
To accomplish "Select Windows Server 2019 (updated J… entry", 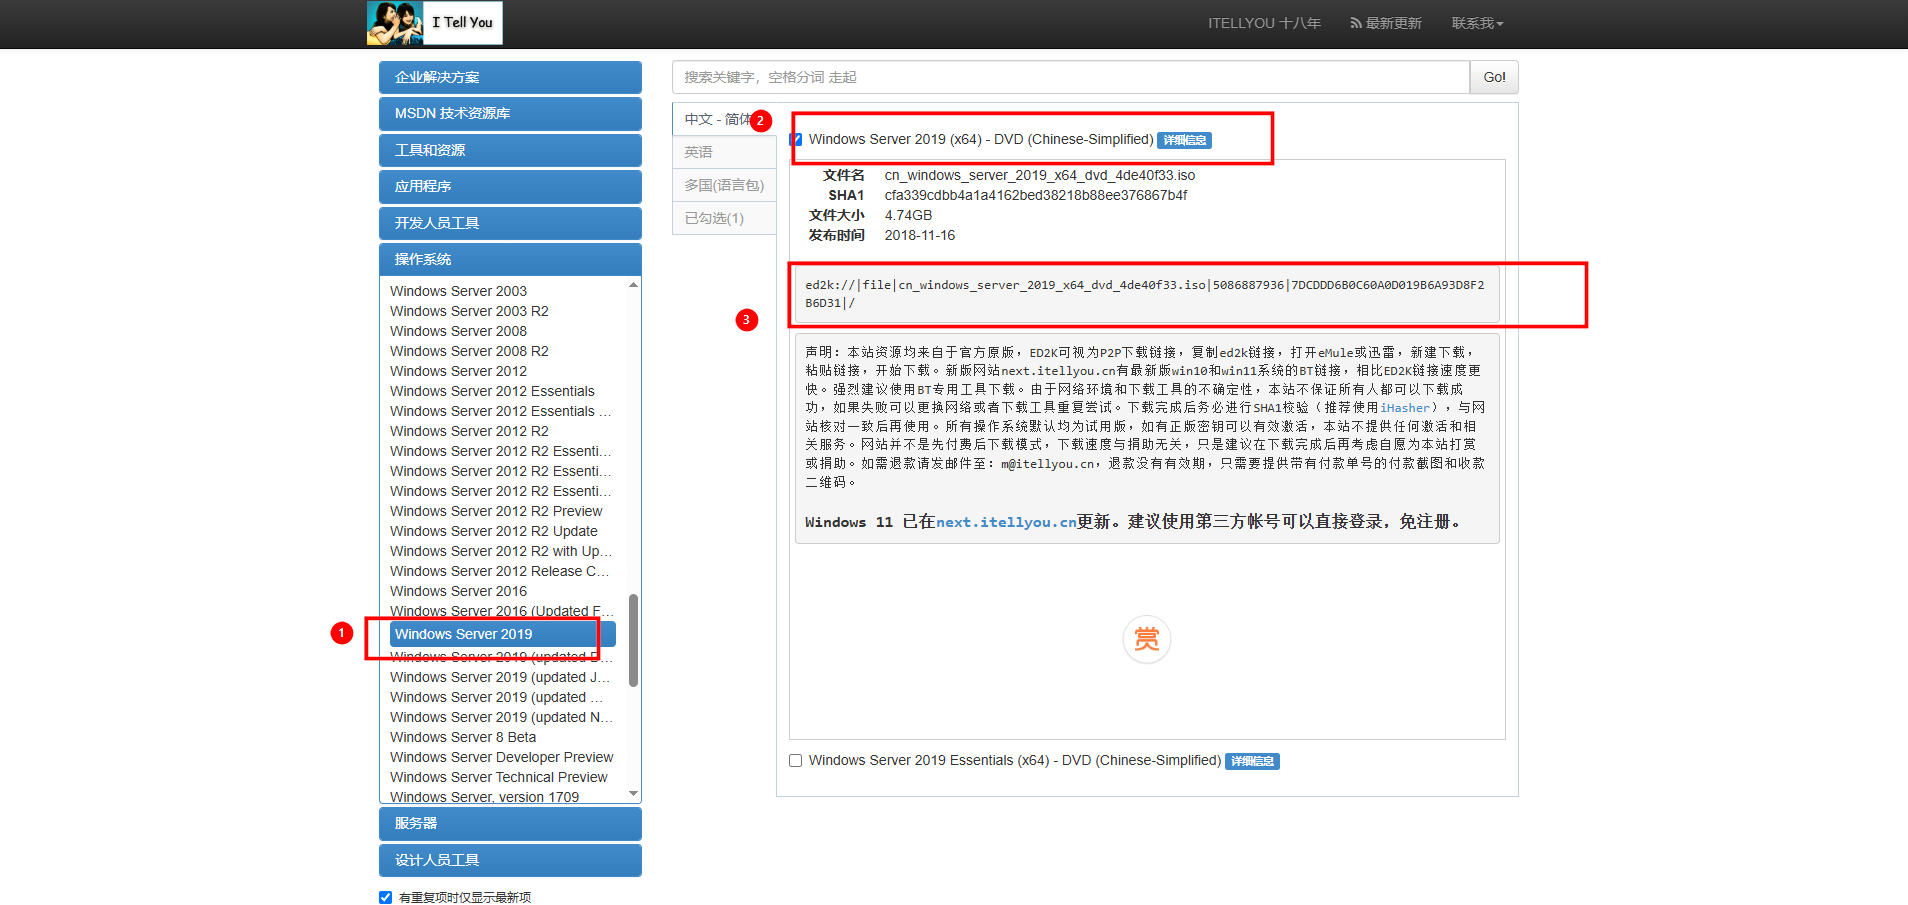I will pos(500,677).
